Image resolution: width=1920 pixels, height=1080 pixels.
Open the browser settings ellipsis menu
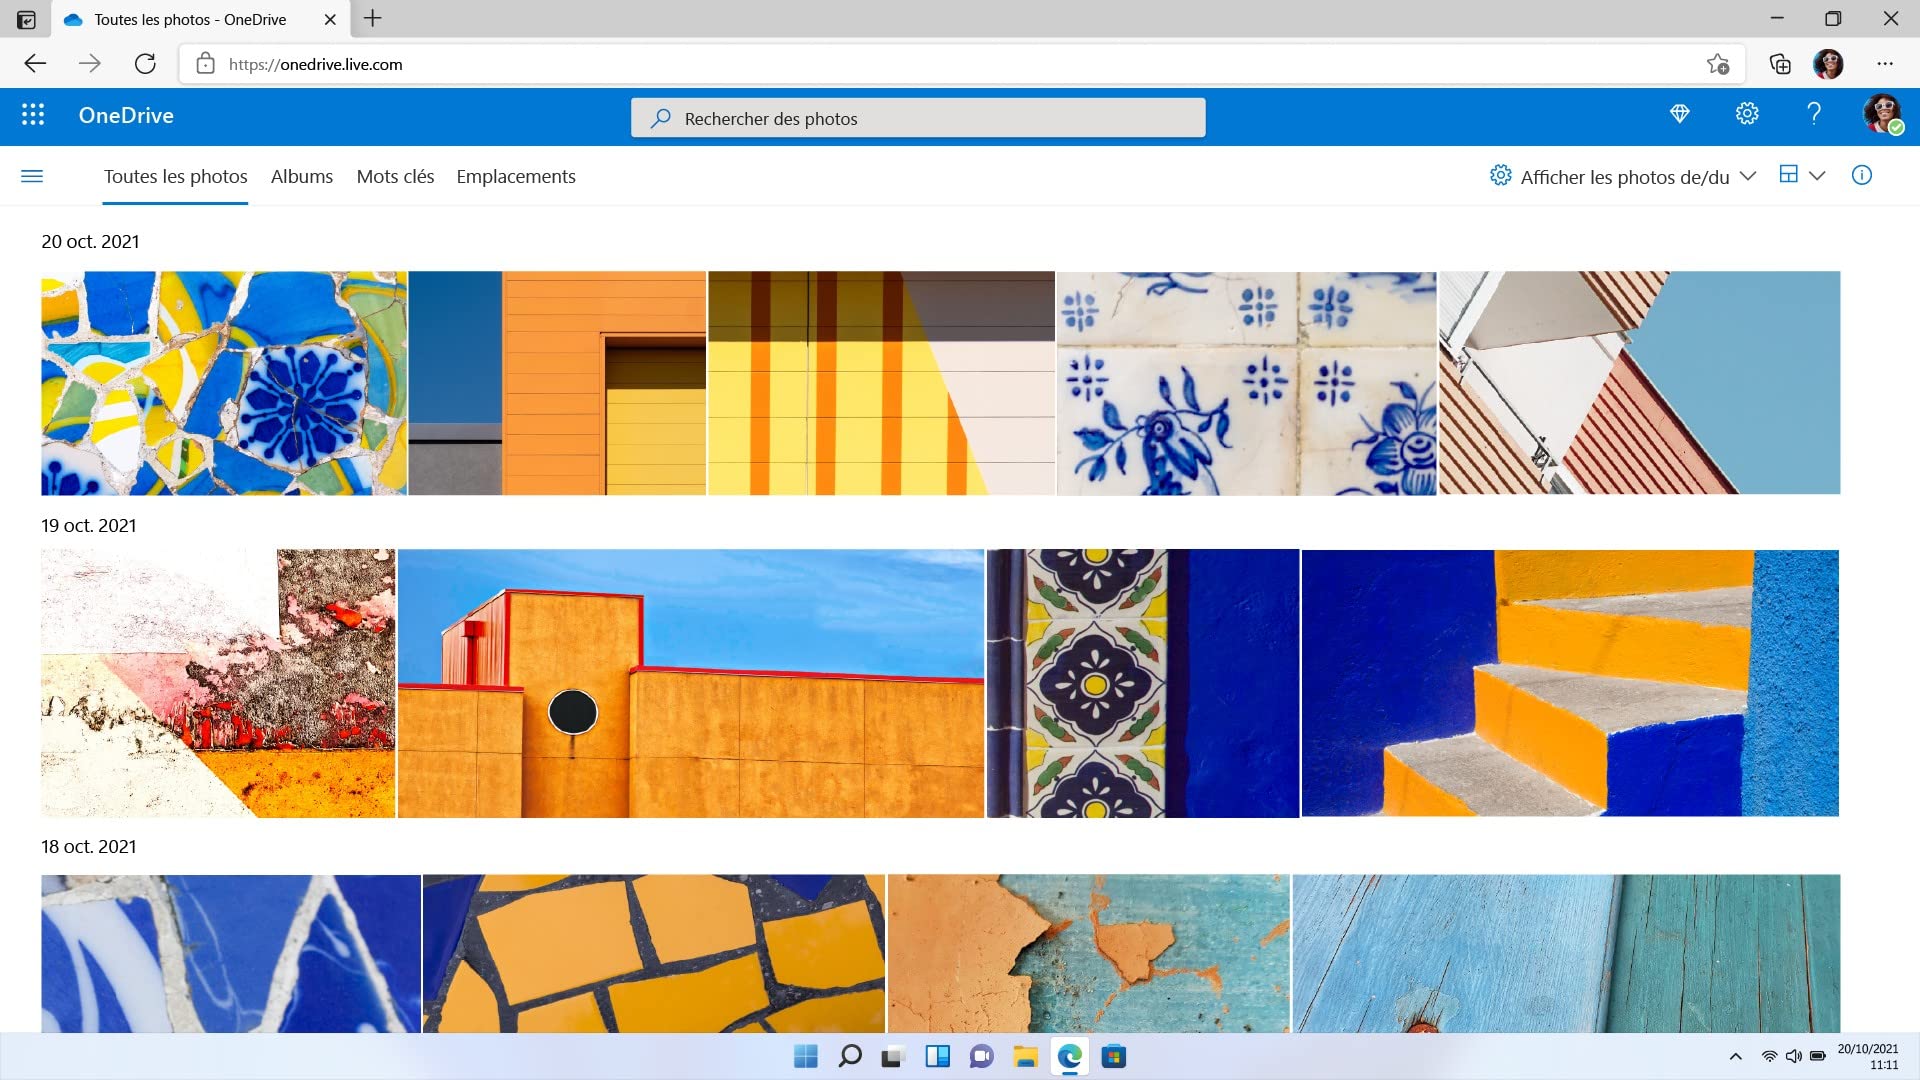pyautogui.click(x=1885, y=64)
